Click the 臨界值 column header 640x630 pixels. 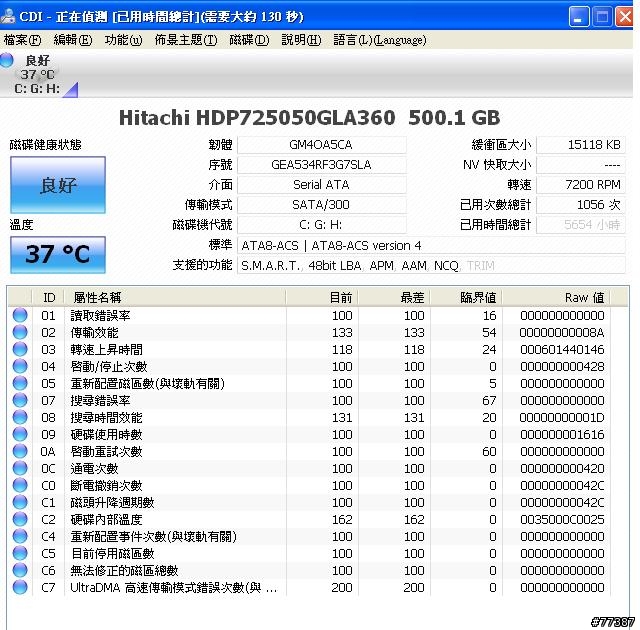(466, 297)
